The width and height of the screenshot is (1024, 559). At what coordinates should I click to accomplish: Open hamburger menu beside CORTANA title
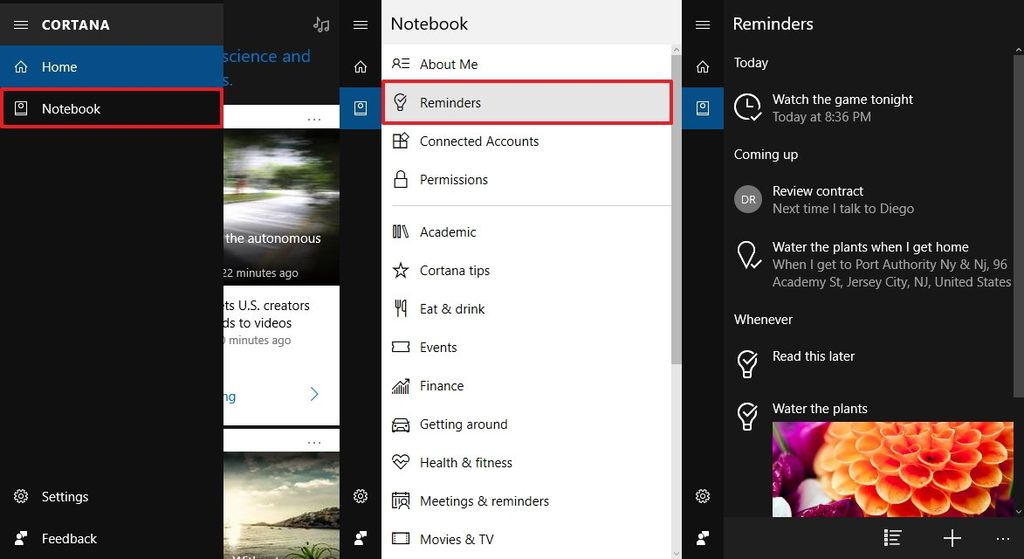point(21,25)
